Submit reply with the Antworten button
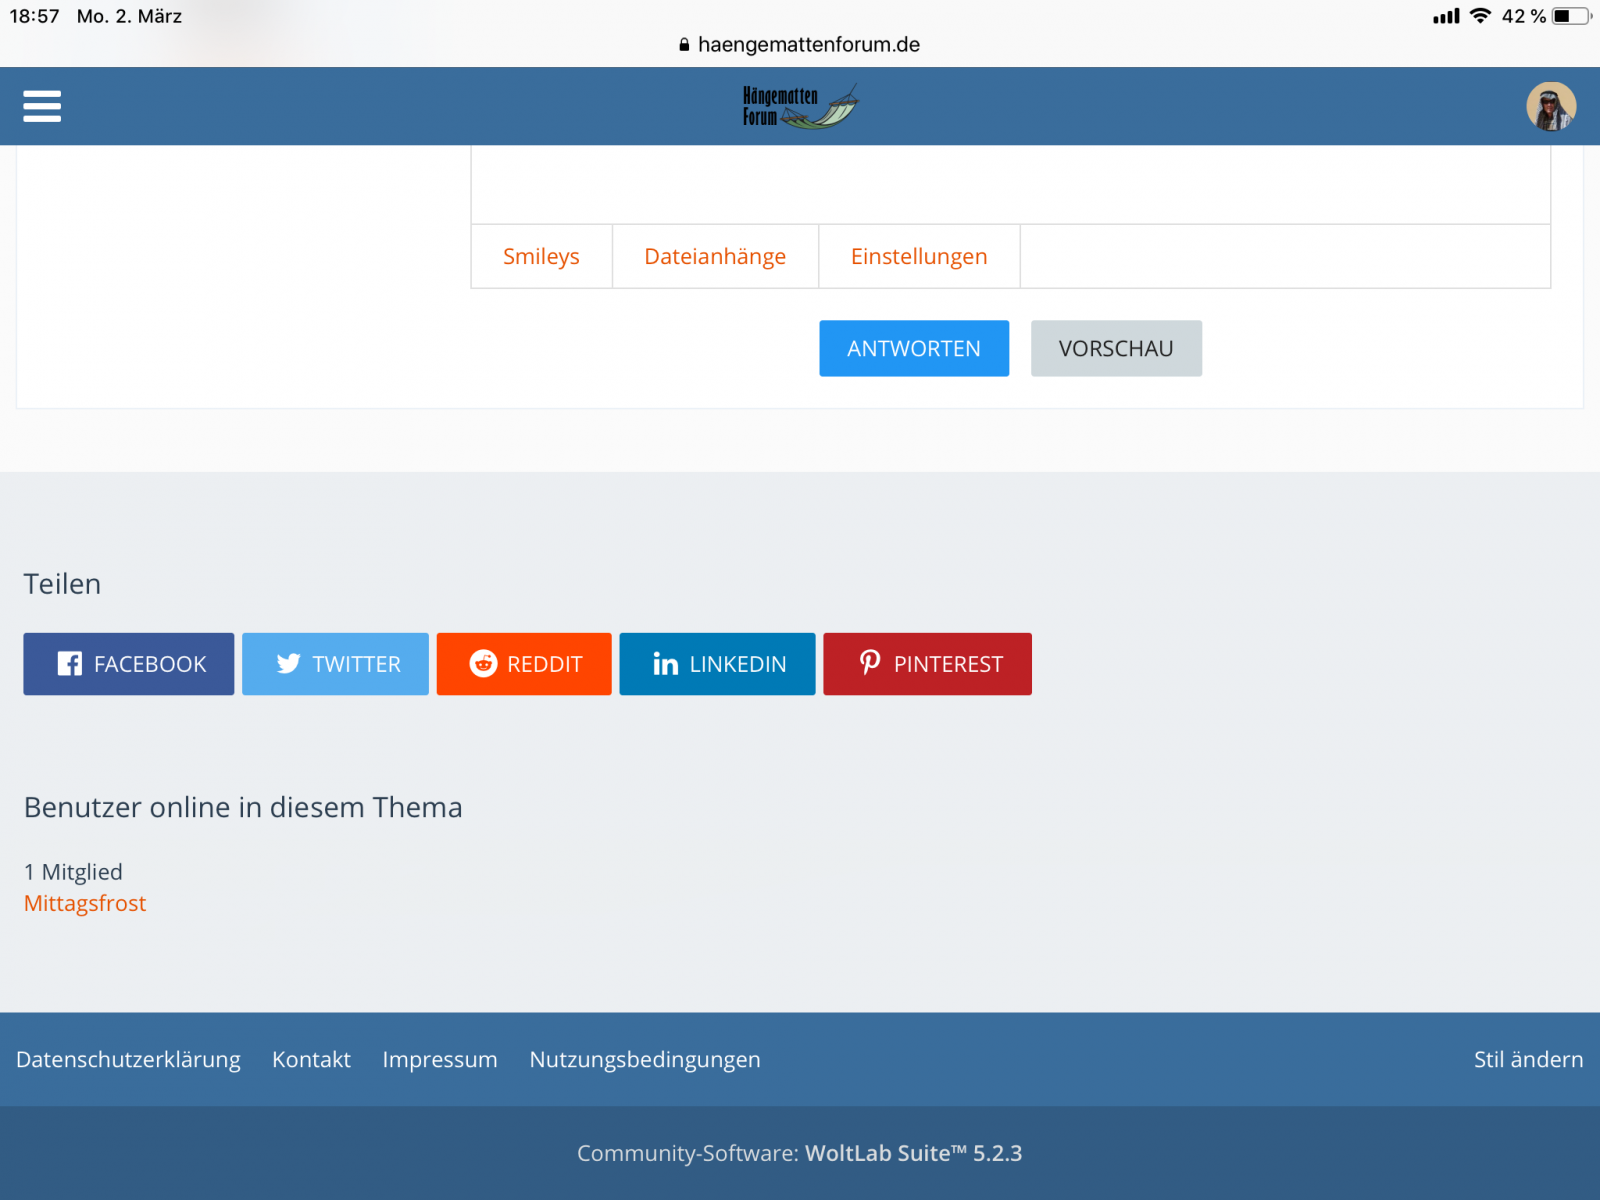The height and width of the screenshot is (1200, 1600). point(914,349)
